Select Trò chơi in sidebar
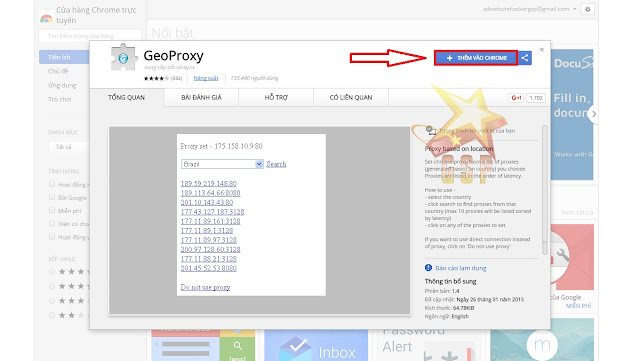Viewport: 640px width, 361px height. click(60, 99)
